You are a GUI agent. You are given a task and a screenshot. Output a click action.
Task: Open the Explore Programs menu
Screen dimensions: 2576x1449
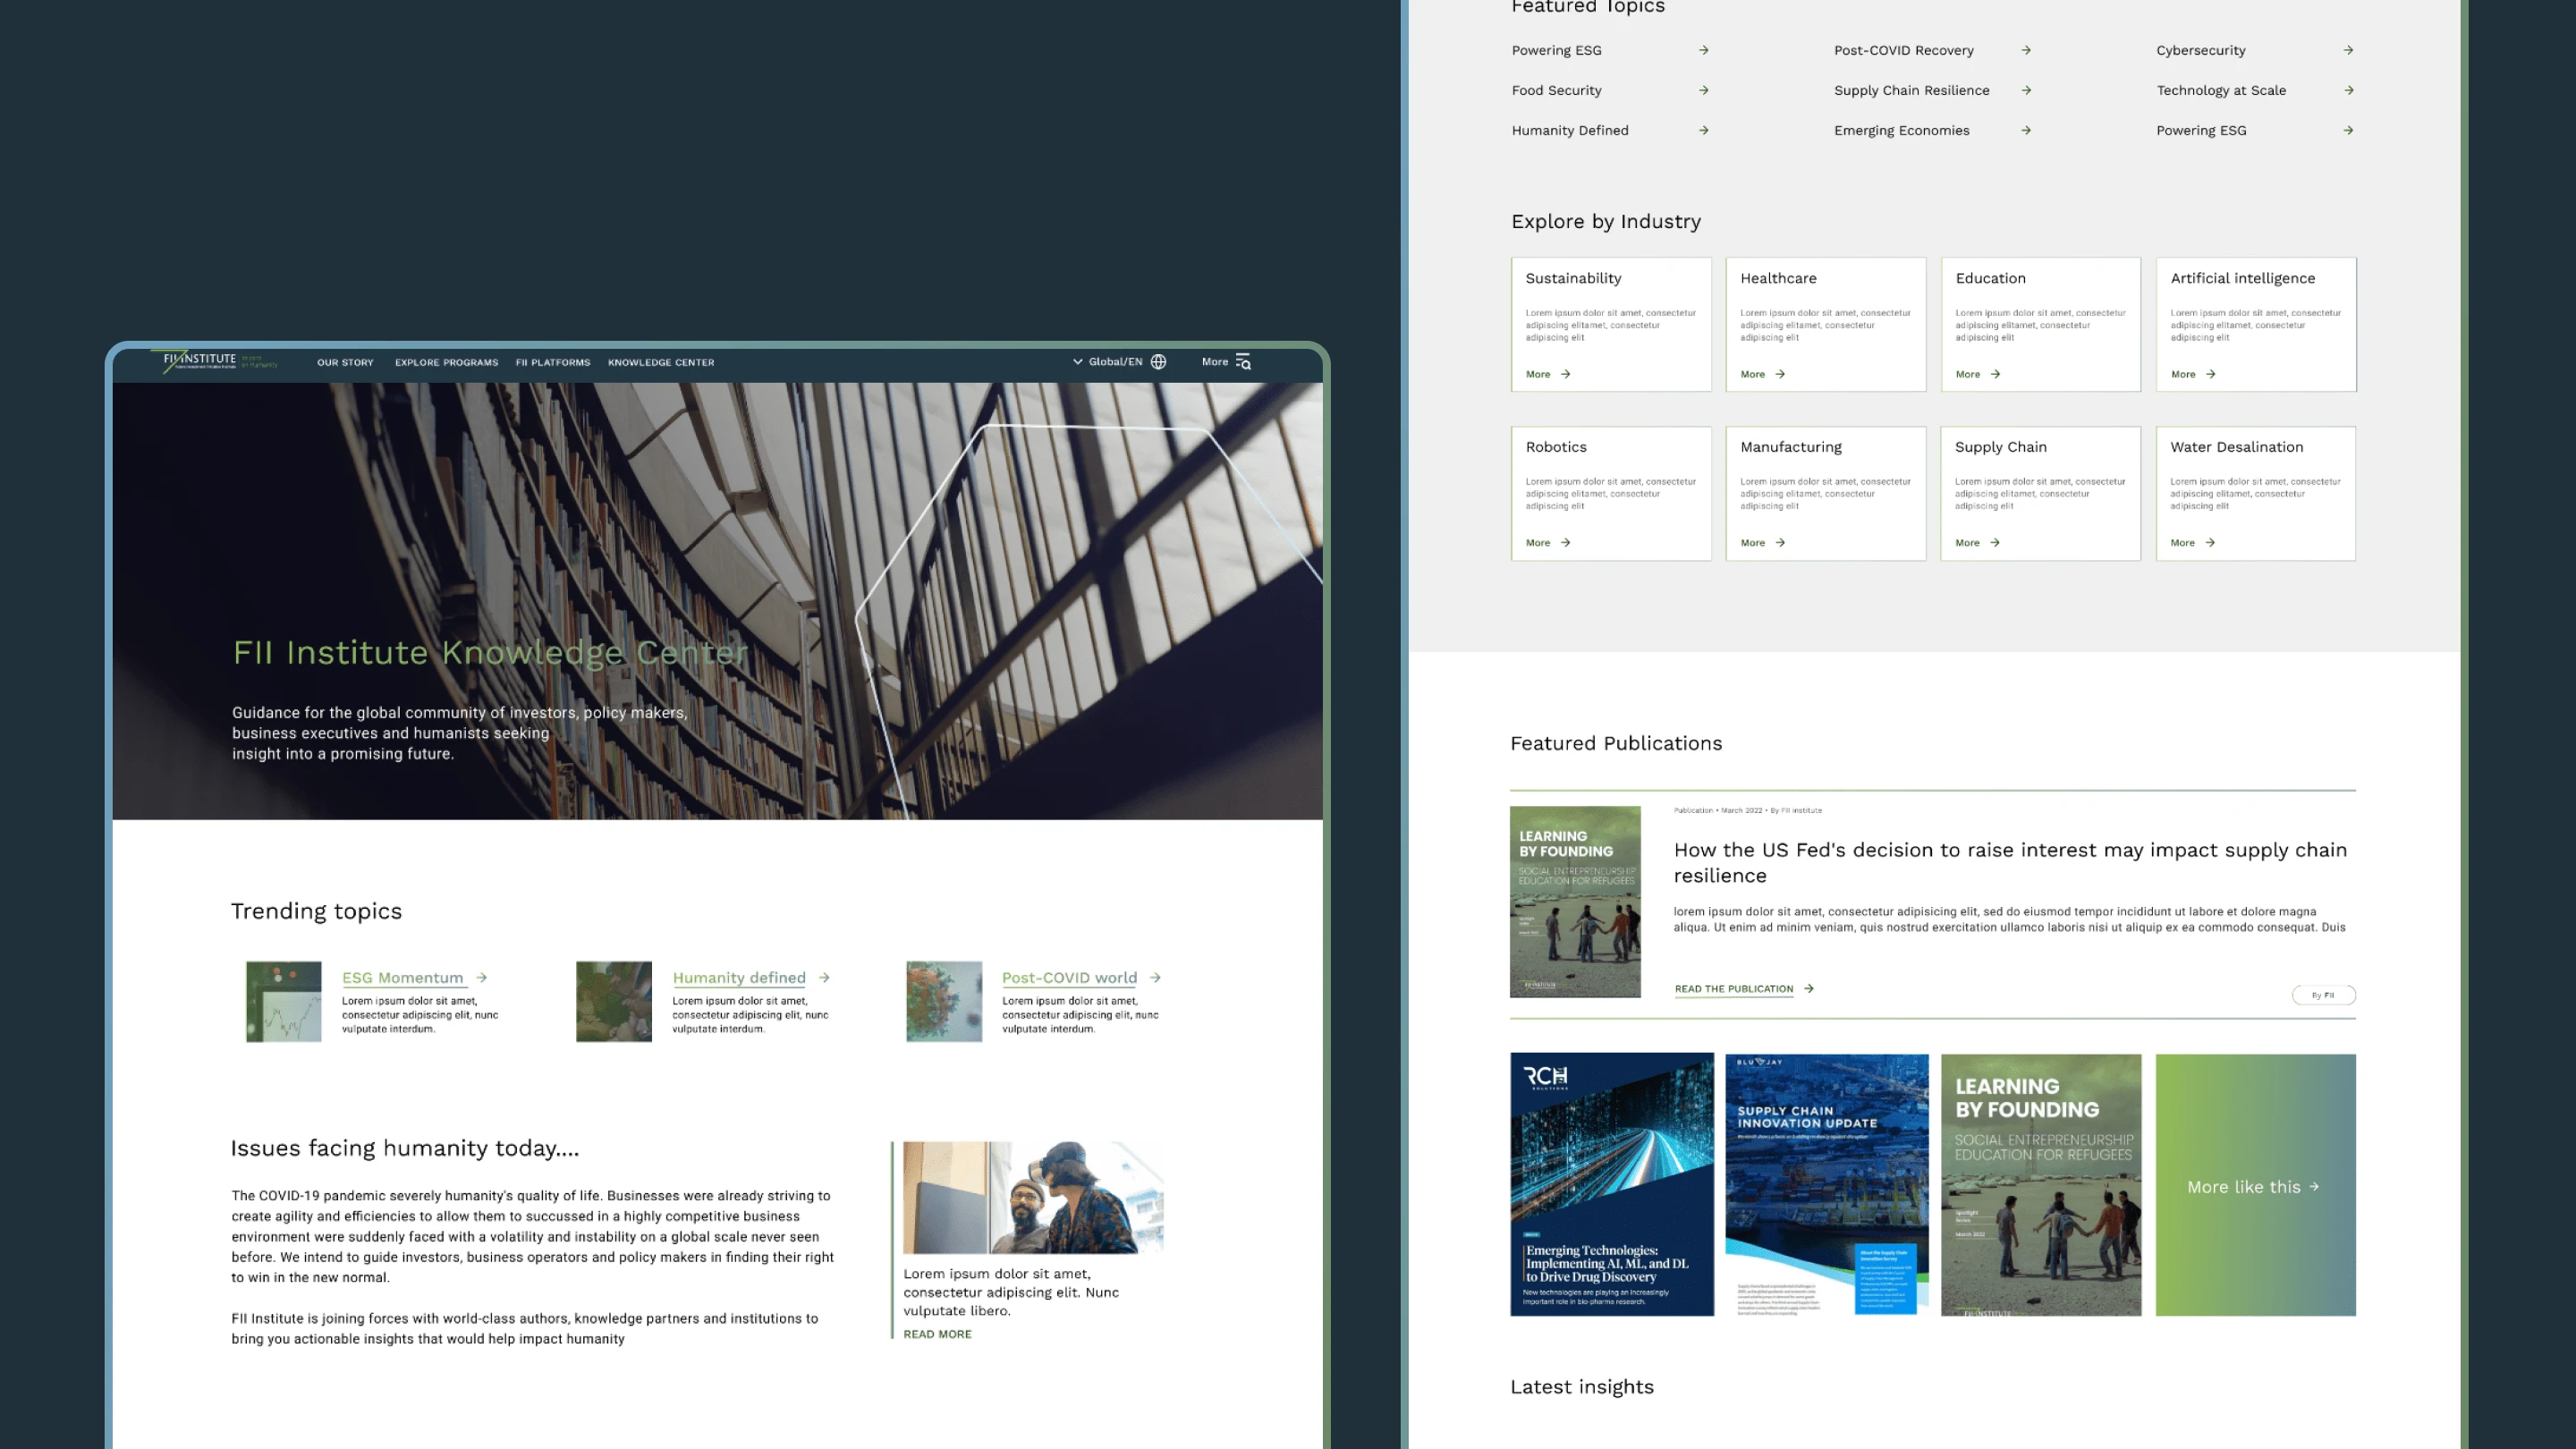pos(446,362)
